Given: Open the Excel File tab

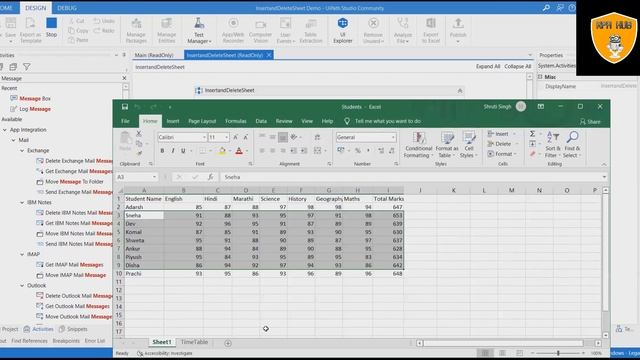Looking at the screenshot, I should point(125,121).
